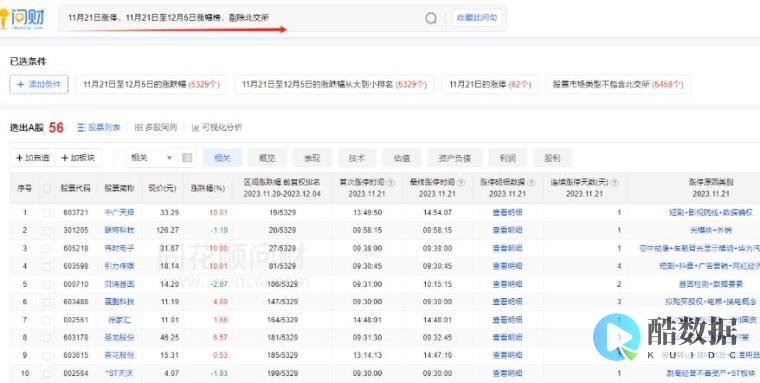This screenshot has height=383, width=760.
Task: Select the 股利 indicator tab
Action: 553,158
